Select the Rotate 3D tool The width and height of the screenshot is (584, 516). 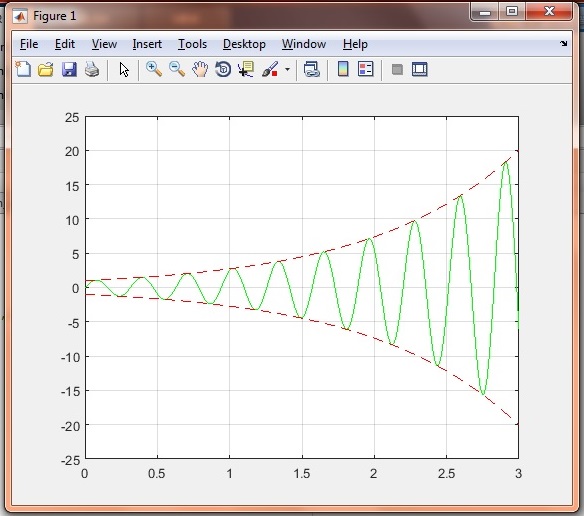click(x=223, y=70)
